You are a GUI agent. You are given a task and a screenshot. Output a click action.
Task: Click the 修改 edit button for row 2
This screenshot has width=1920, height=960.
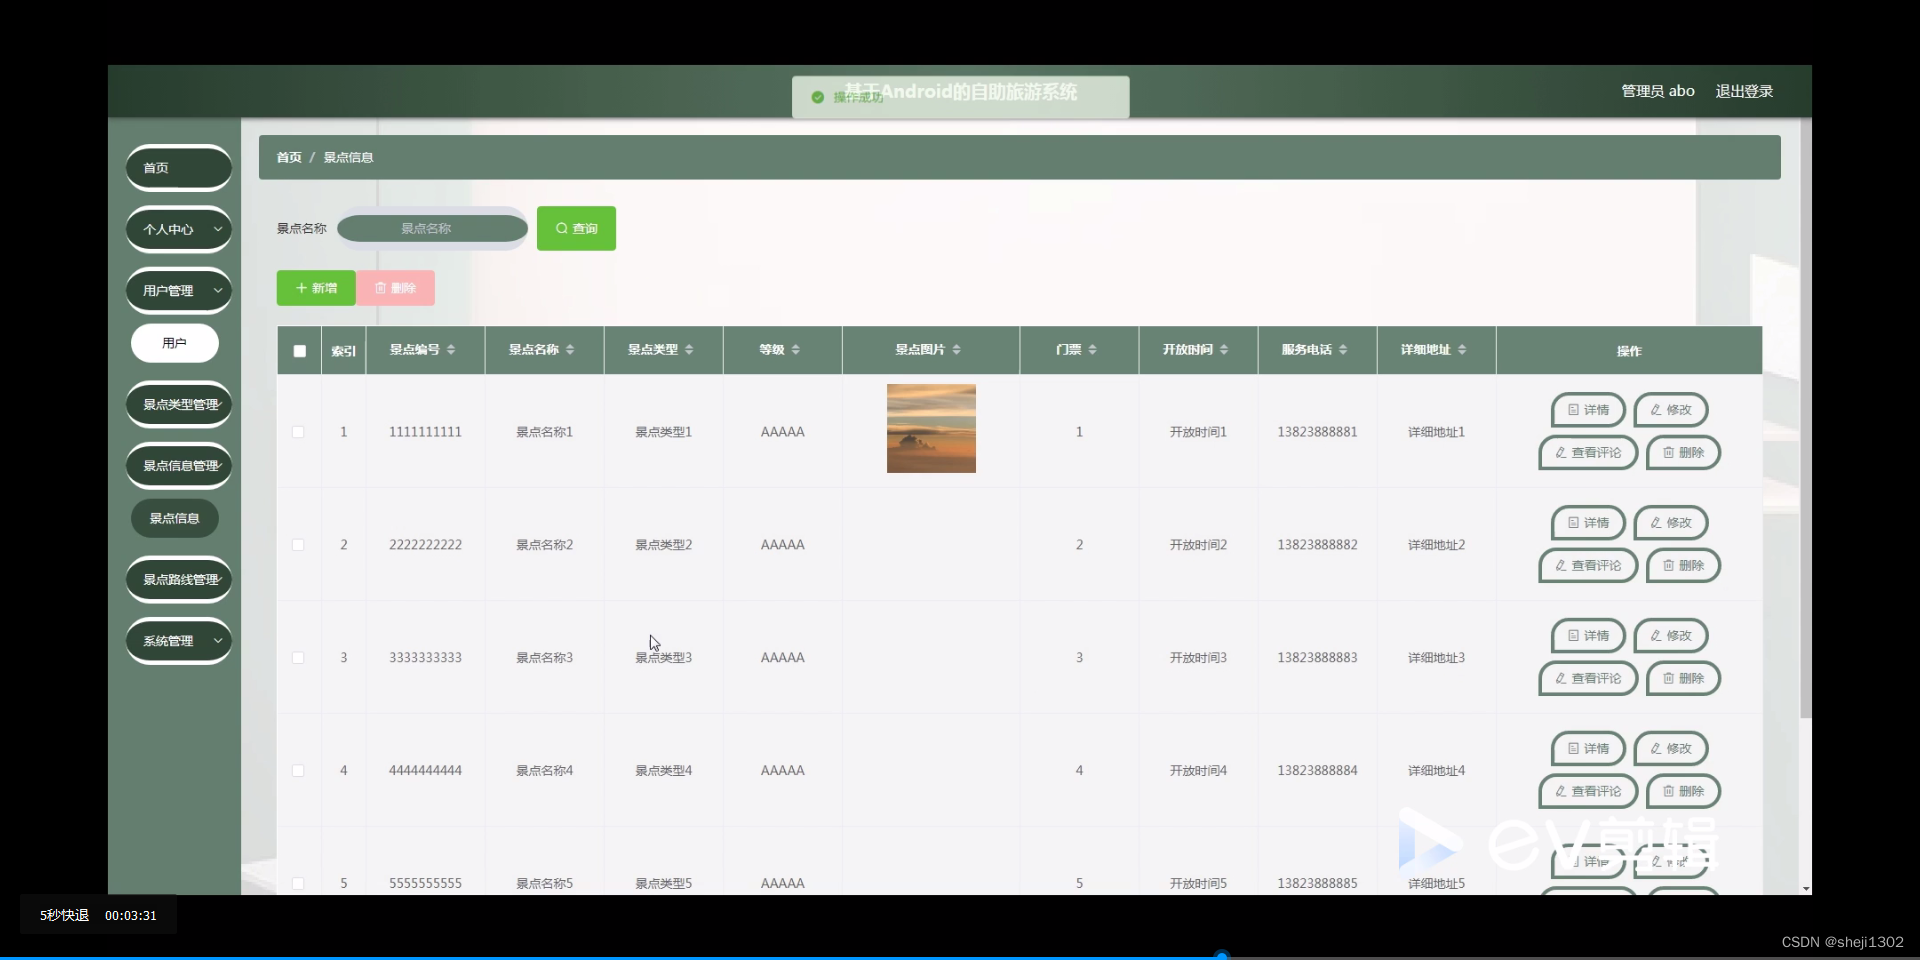[x=1669, y=522]
